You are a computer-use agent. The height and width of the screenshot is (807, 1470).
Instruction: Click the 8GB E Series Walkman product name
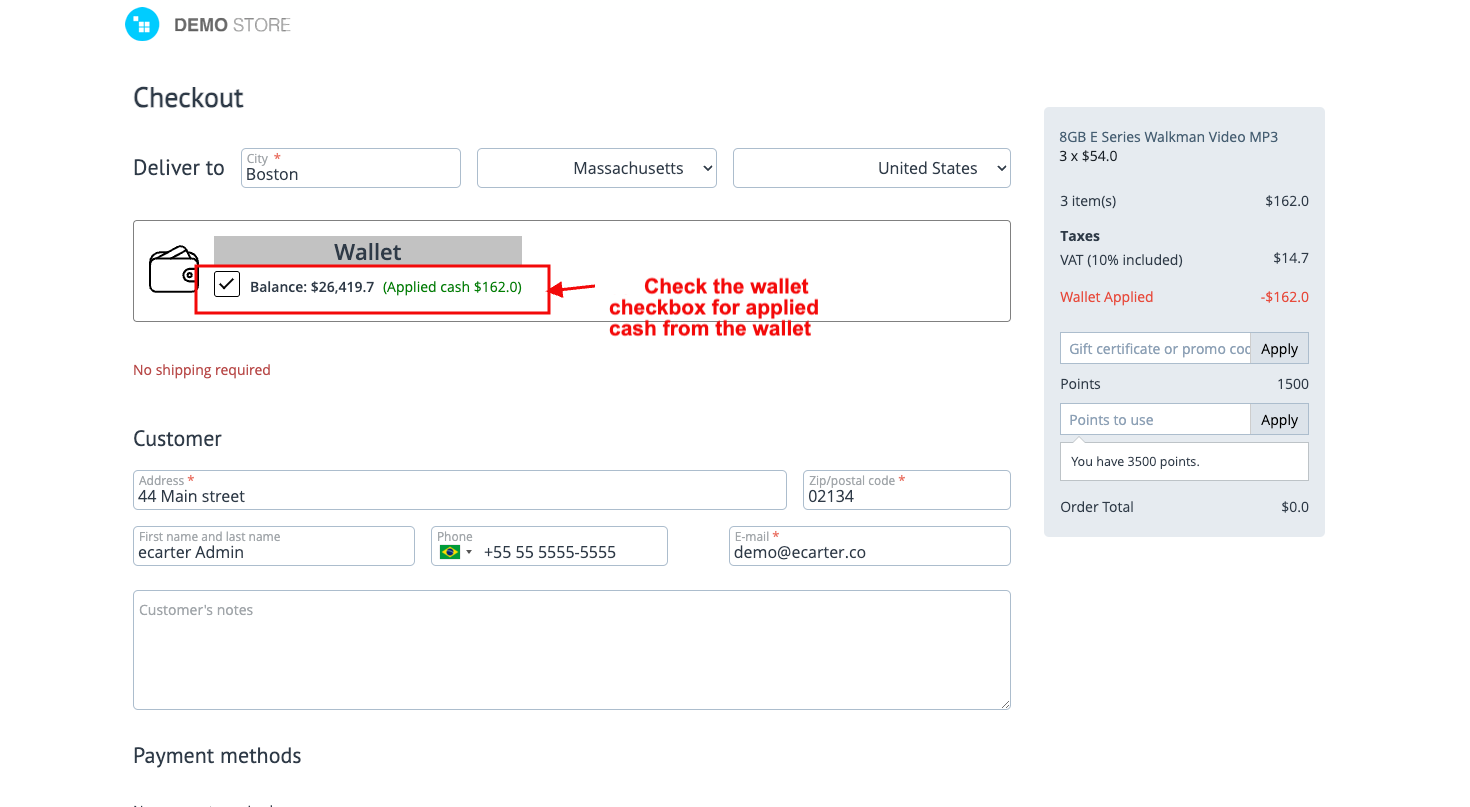click(1168, 137)
